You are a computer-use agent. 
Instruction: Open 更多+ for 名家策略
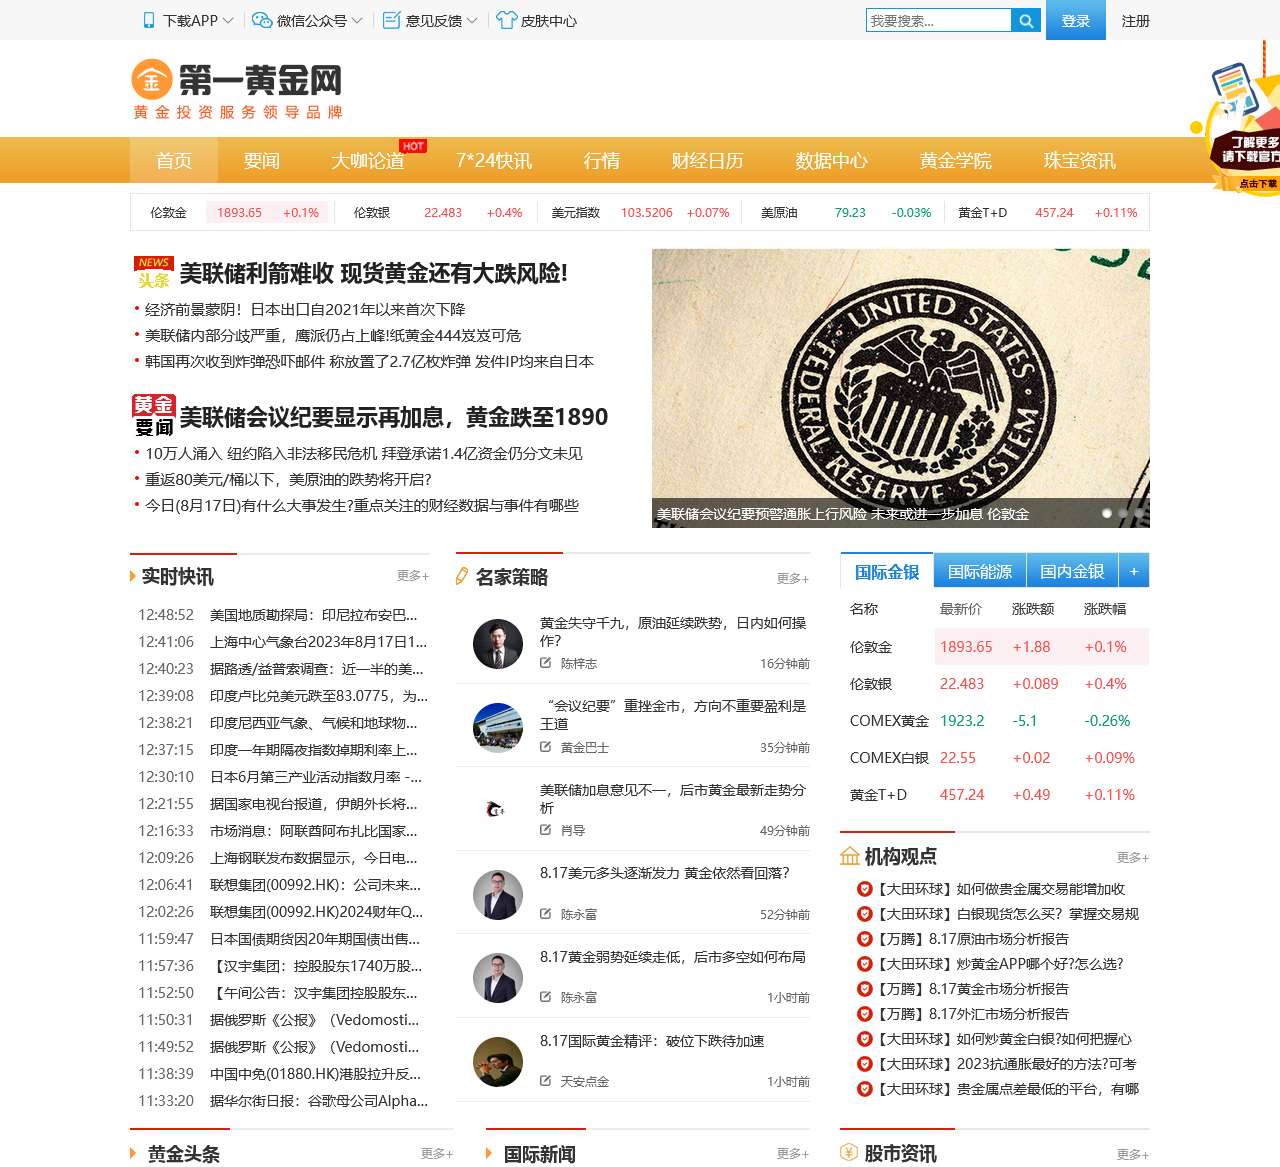coord(792,578)
